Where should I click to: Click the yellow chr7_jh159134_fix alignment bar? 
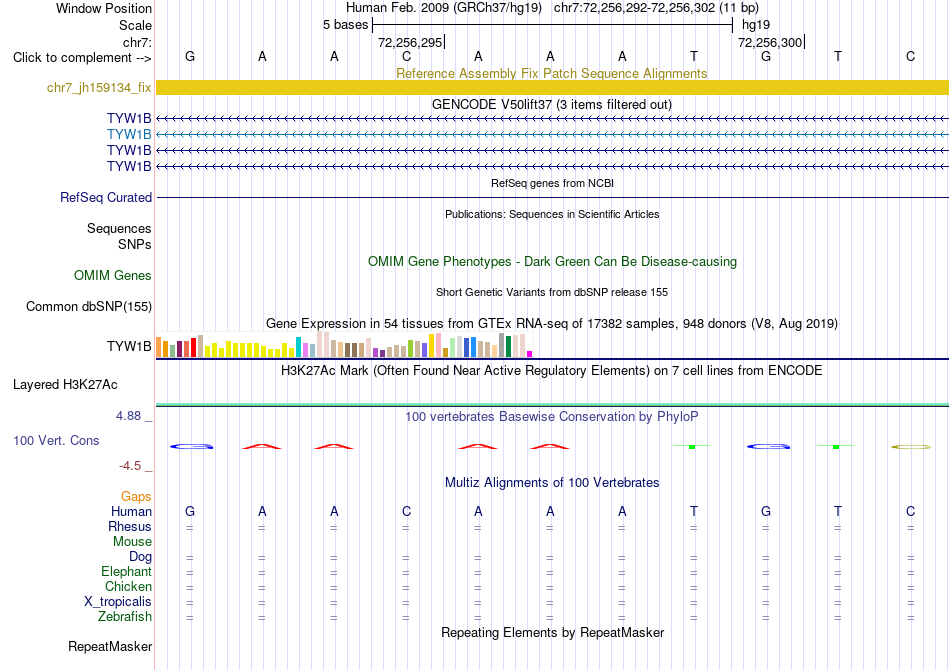click(x=553, y=88)
